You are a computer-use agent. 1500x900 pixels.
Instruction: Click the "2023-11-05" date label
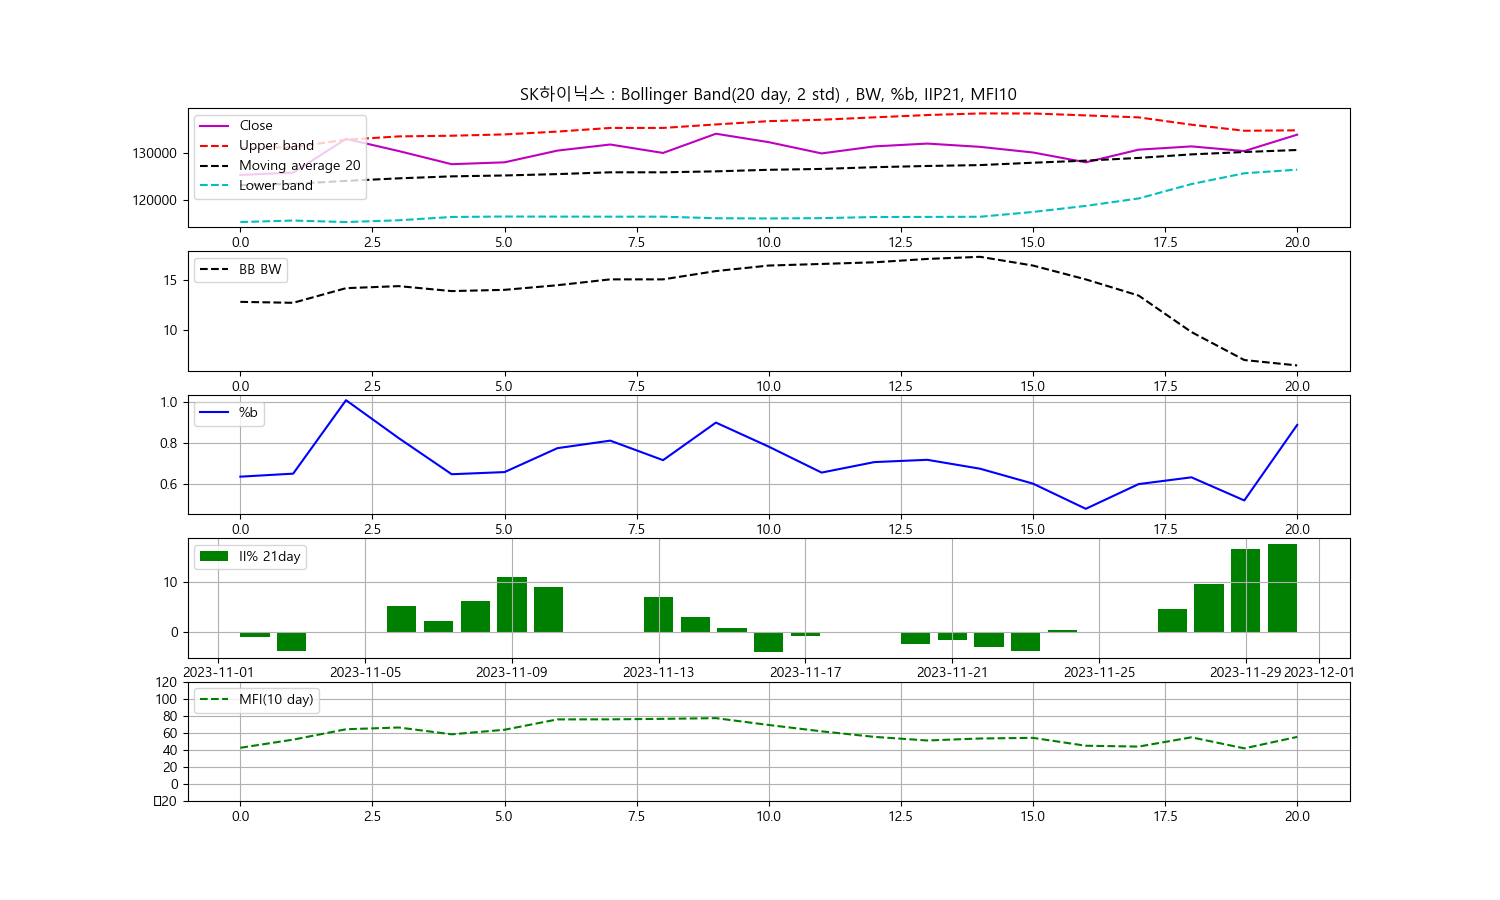365,673
